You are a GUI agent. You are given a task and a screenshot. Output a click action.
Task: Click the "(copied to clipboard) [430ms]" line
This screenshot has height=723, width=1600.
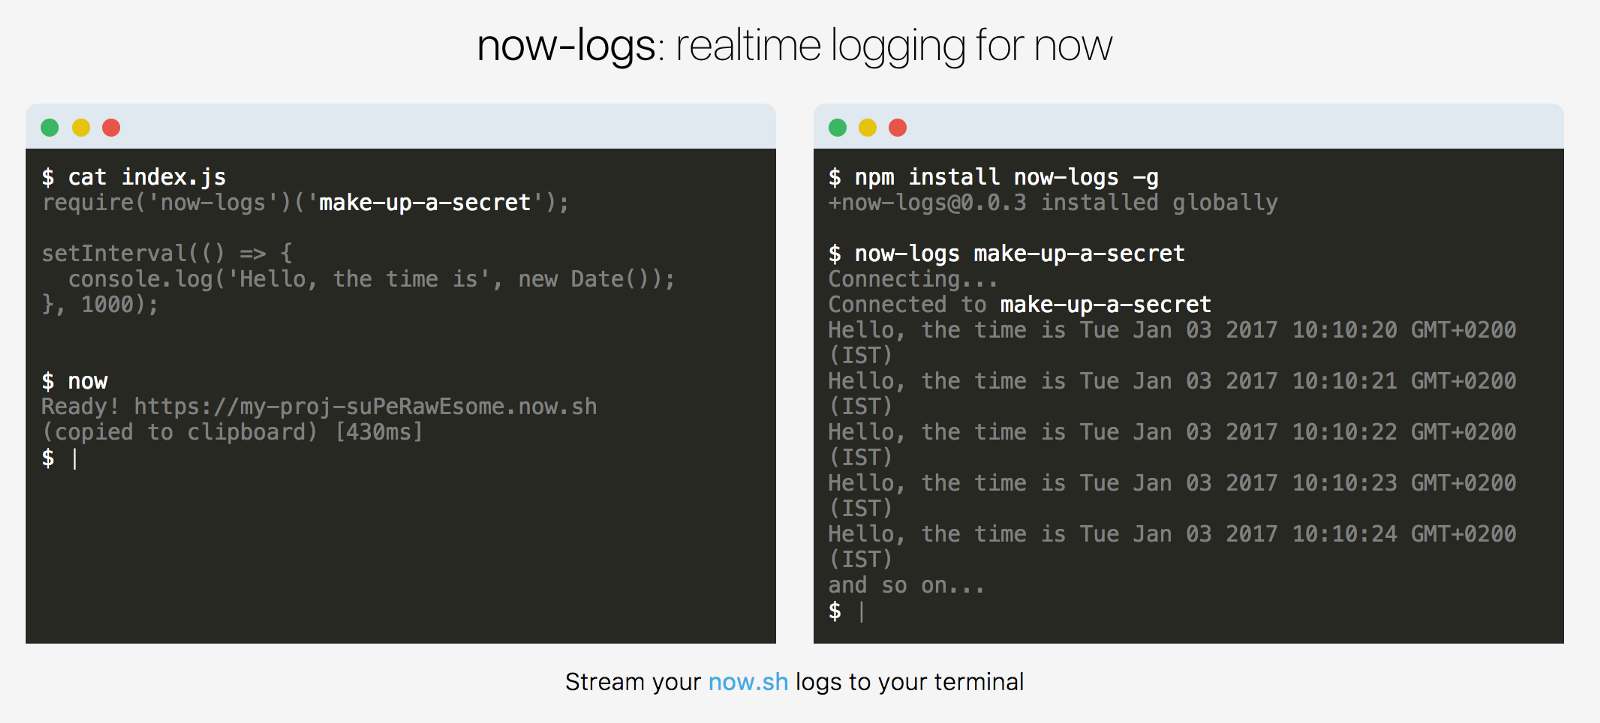click(232, 432)
